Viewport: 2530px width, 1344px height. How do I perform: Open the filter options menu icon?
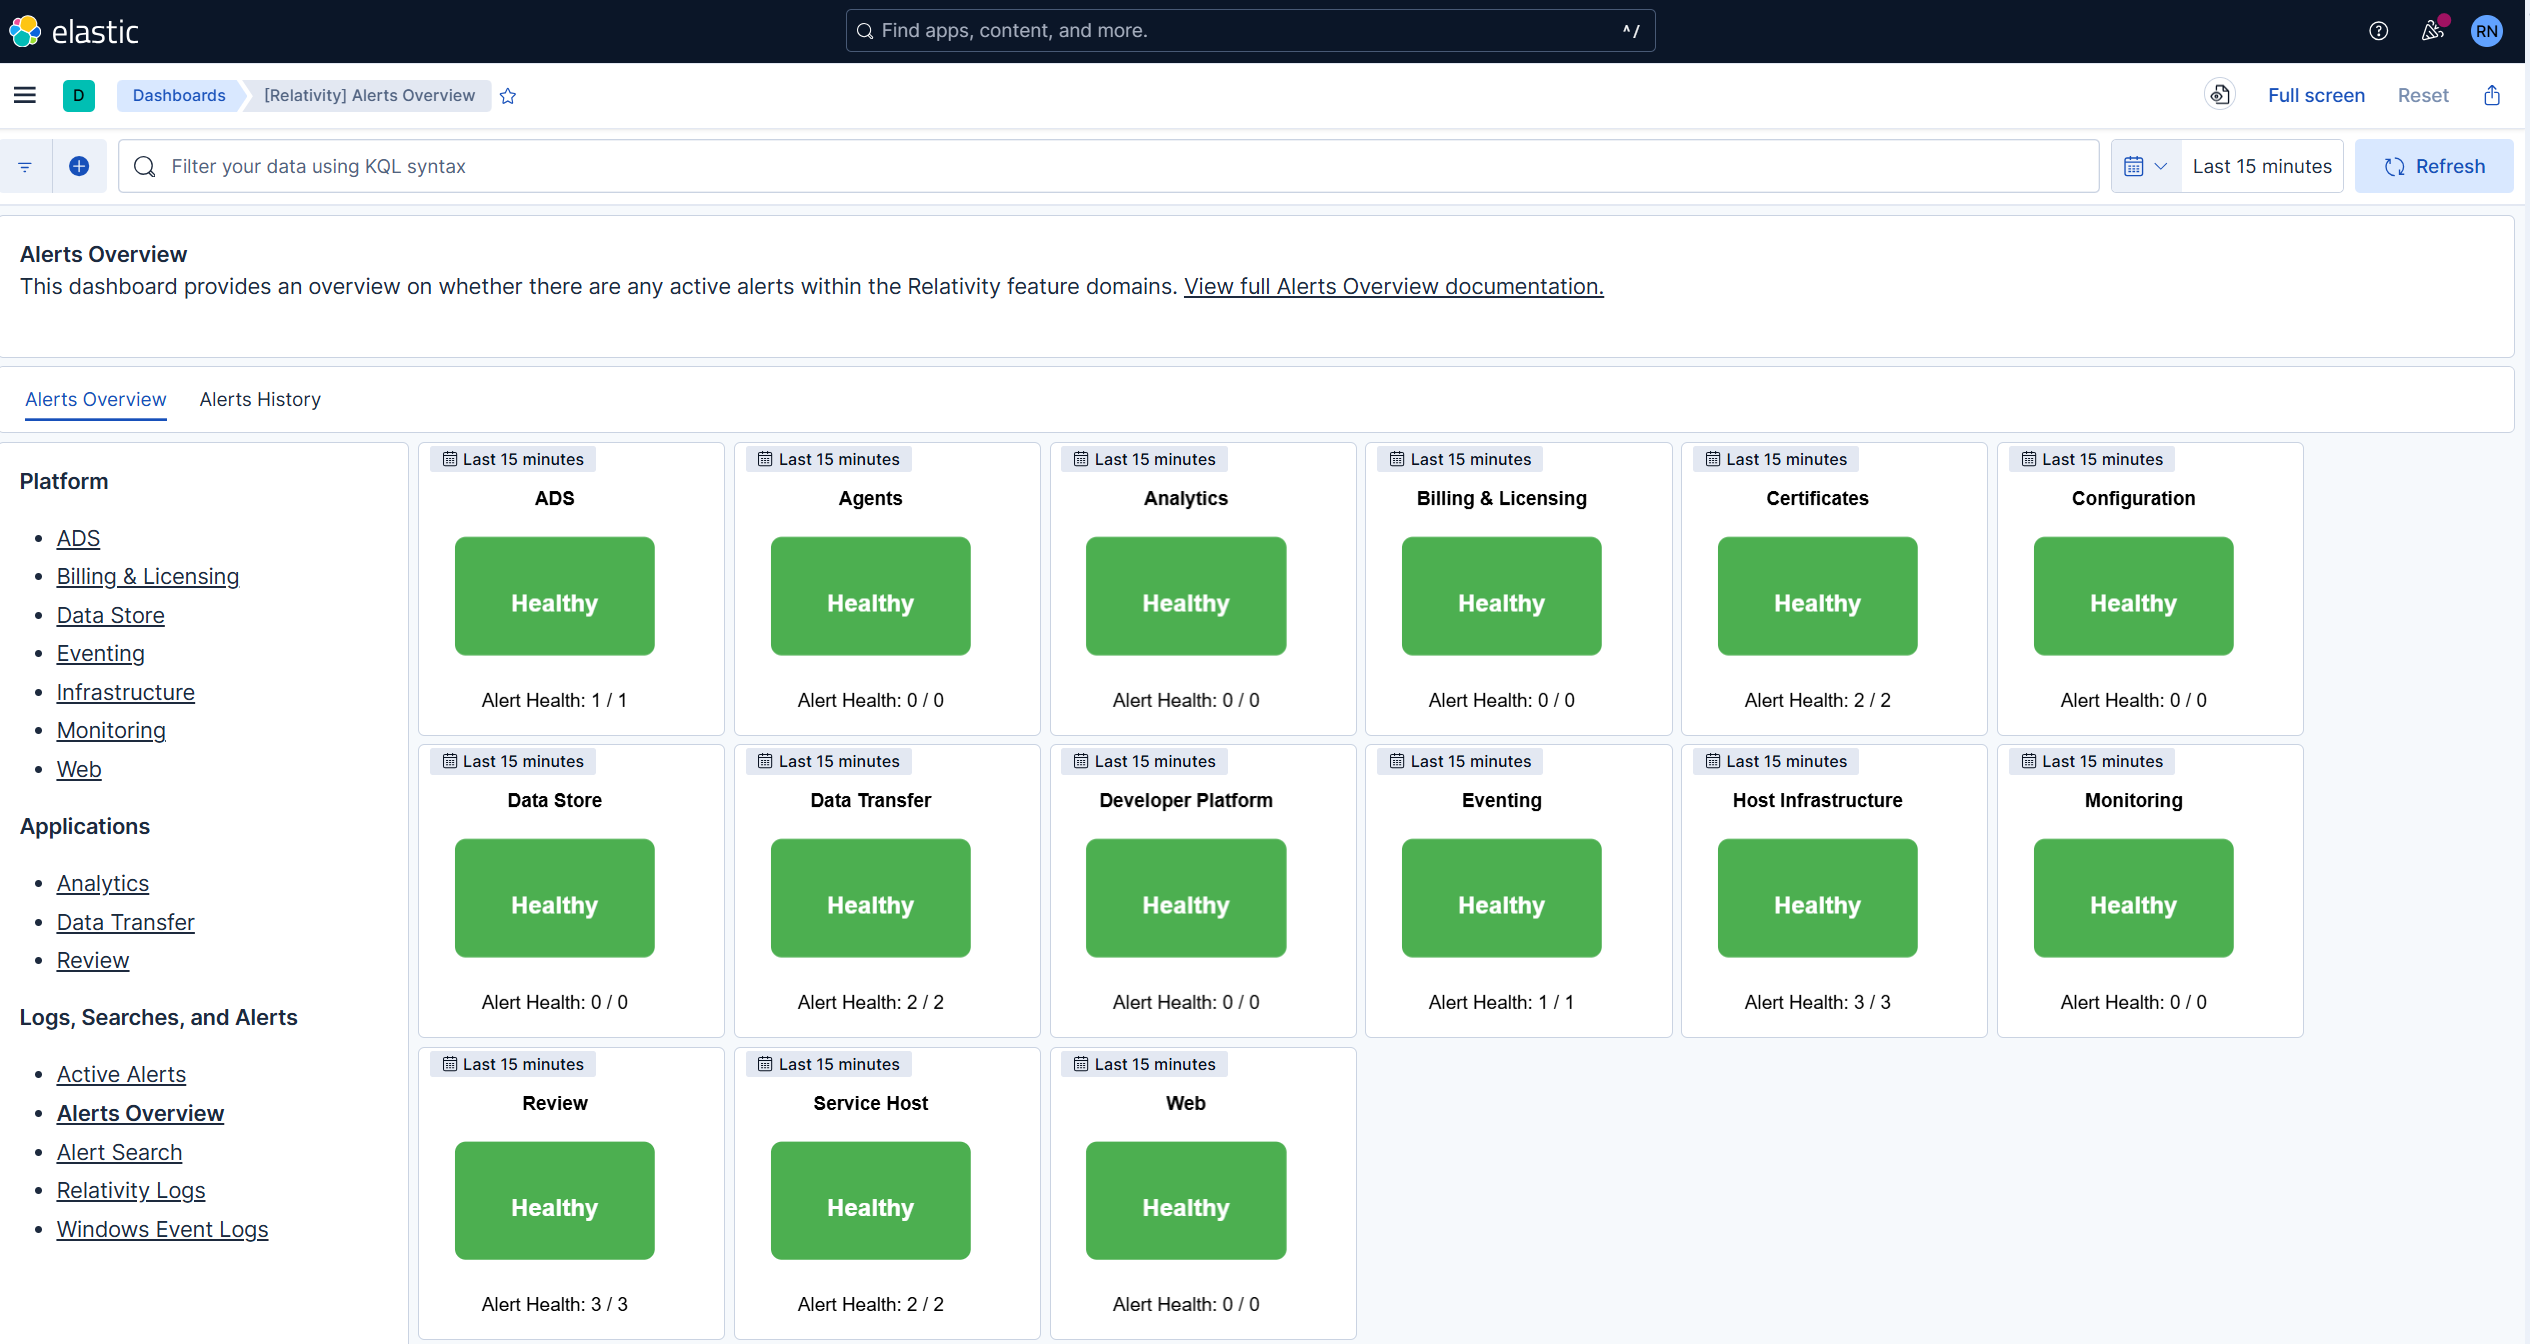(25, 166)
